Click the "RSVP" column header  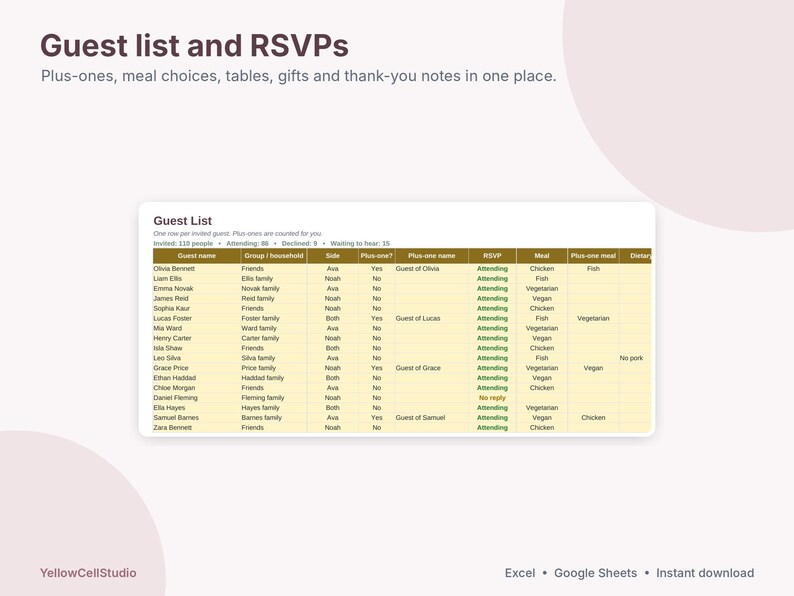pyautogui.click(x=492, y=256)
